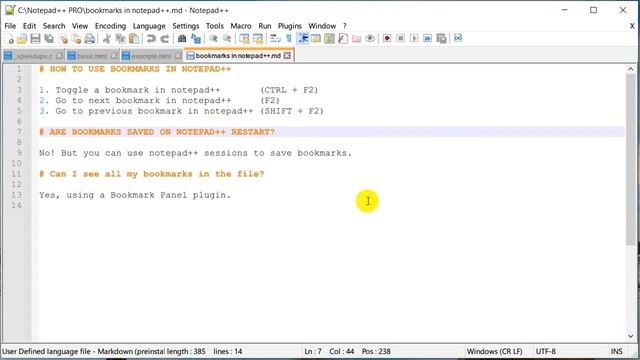Toggle synchronize vertical scrolling
This screenshot has width=640, height=360.
[244, 39]
